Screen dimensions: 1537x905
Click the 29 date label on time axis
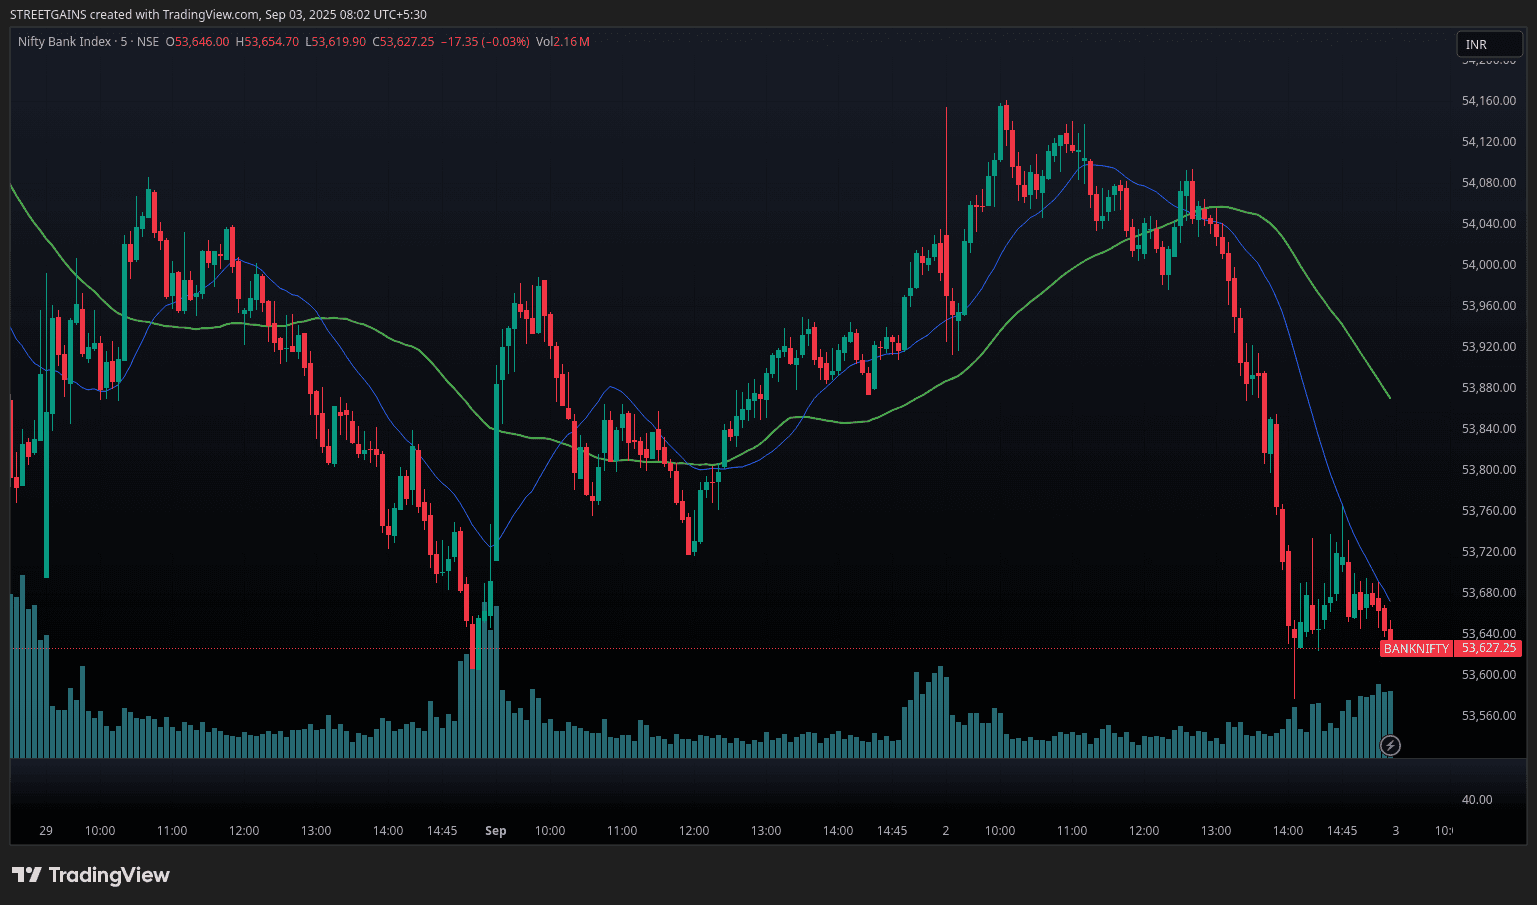[46, 831]
